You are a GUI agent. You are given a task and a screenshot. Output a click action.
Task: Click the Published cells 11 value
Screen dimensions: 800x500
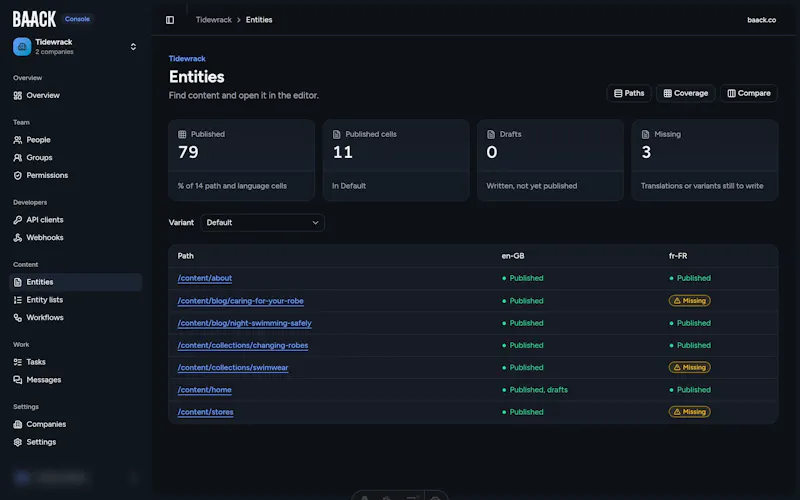342,152
